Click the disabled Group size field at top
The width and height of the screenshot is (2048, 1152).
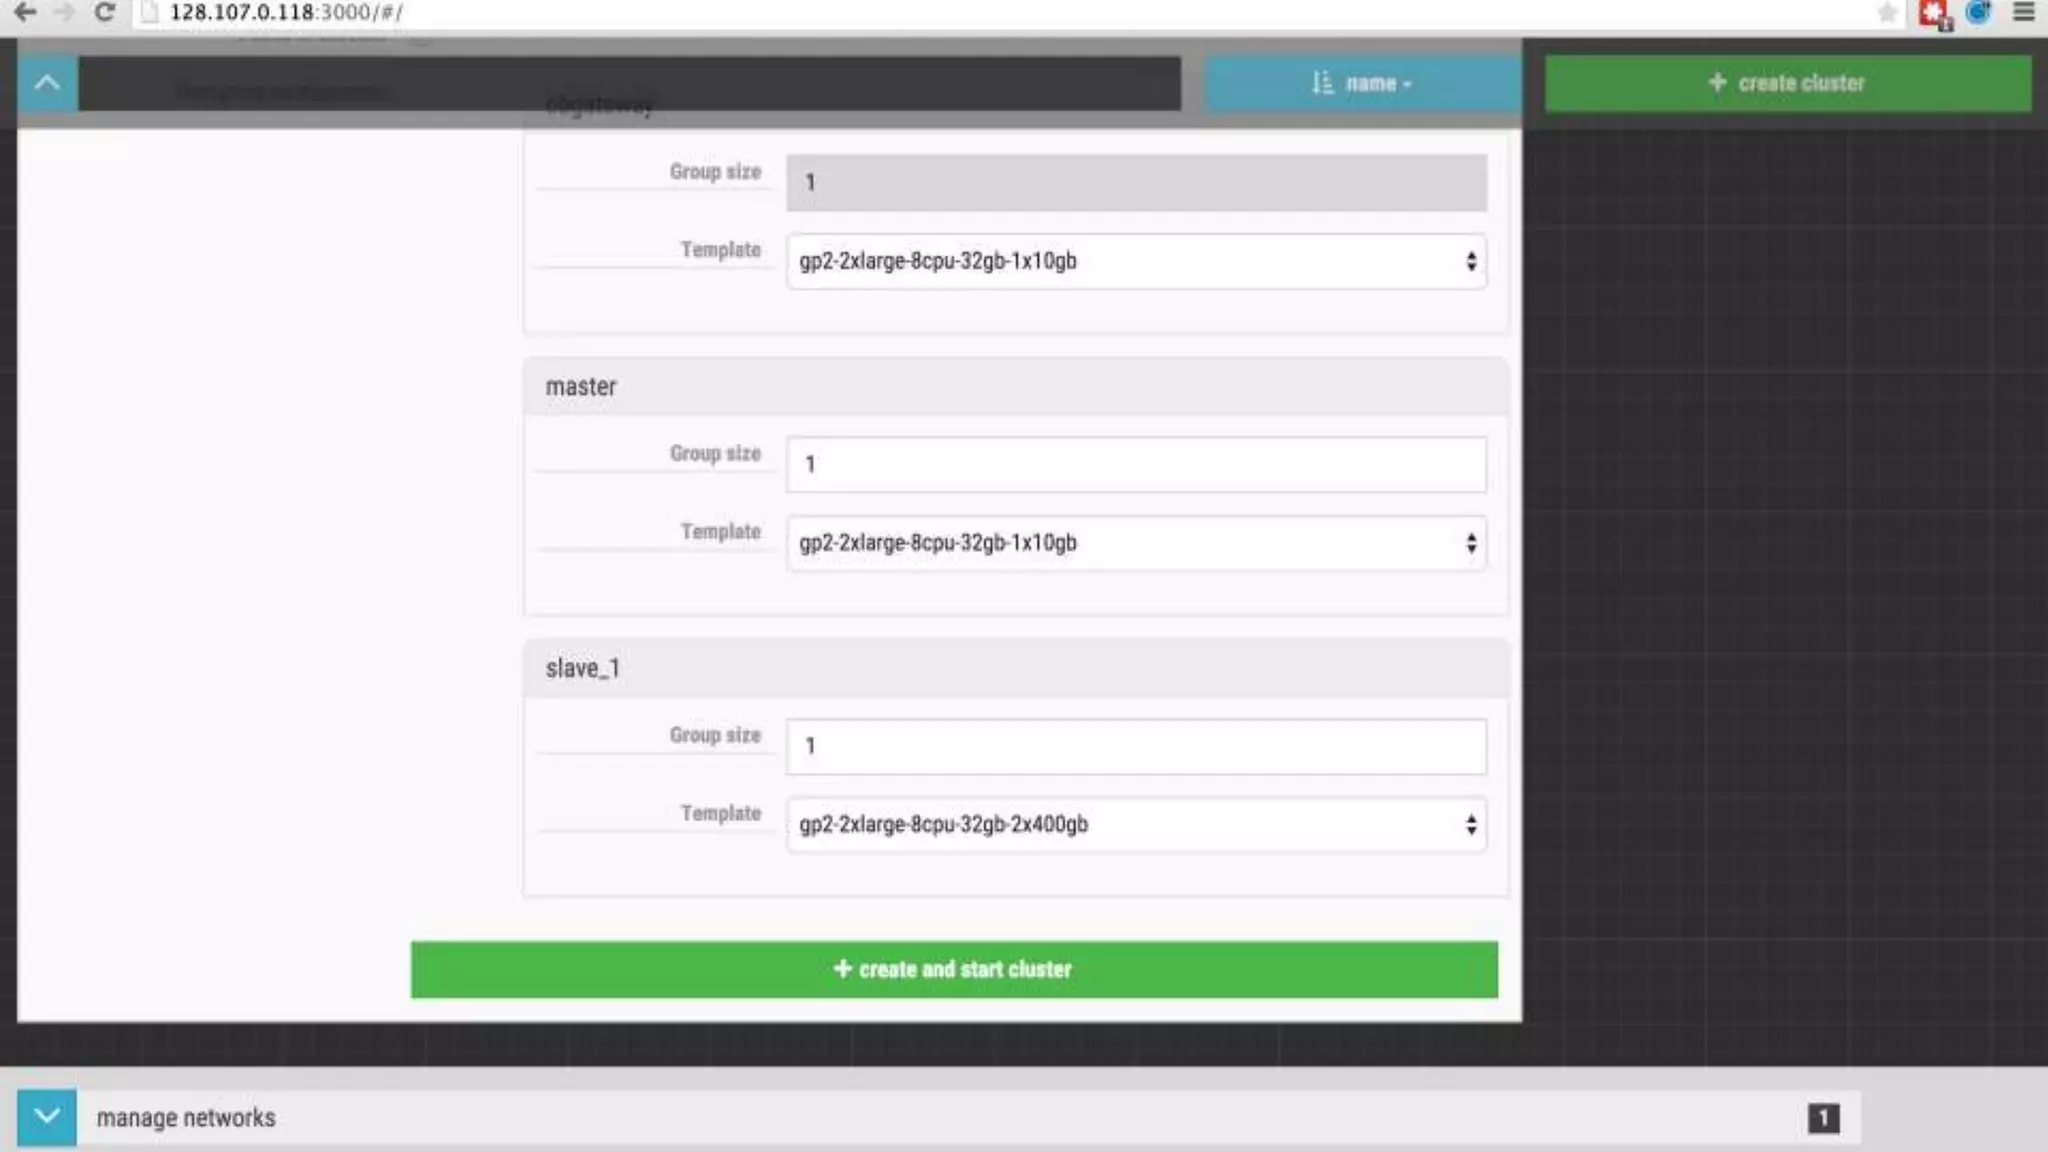[1136, 182]
